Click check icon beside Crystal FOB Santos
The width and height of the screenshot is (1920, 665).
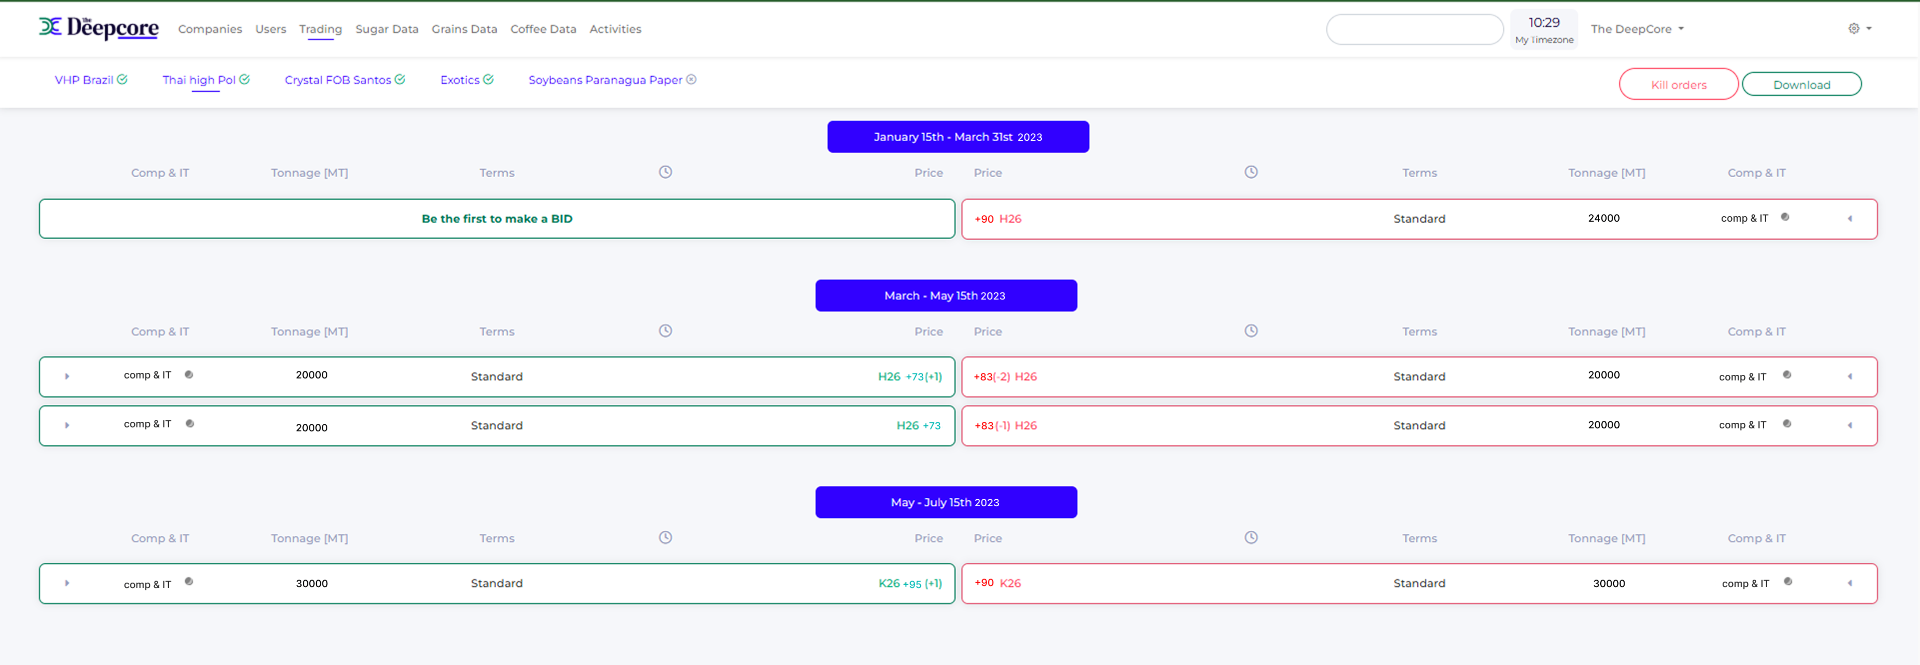click(400, 79)
